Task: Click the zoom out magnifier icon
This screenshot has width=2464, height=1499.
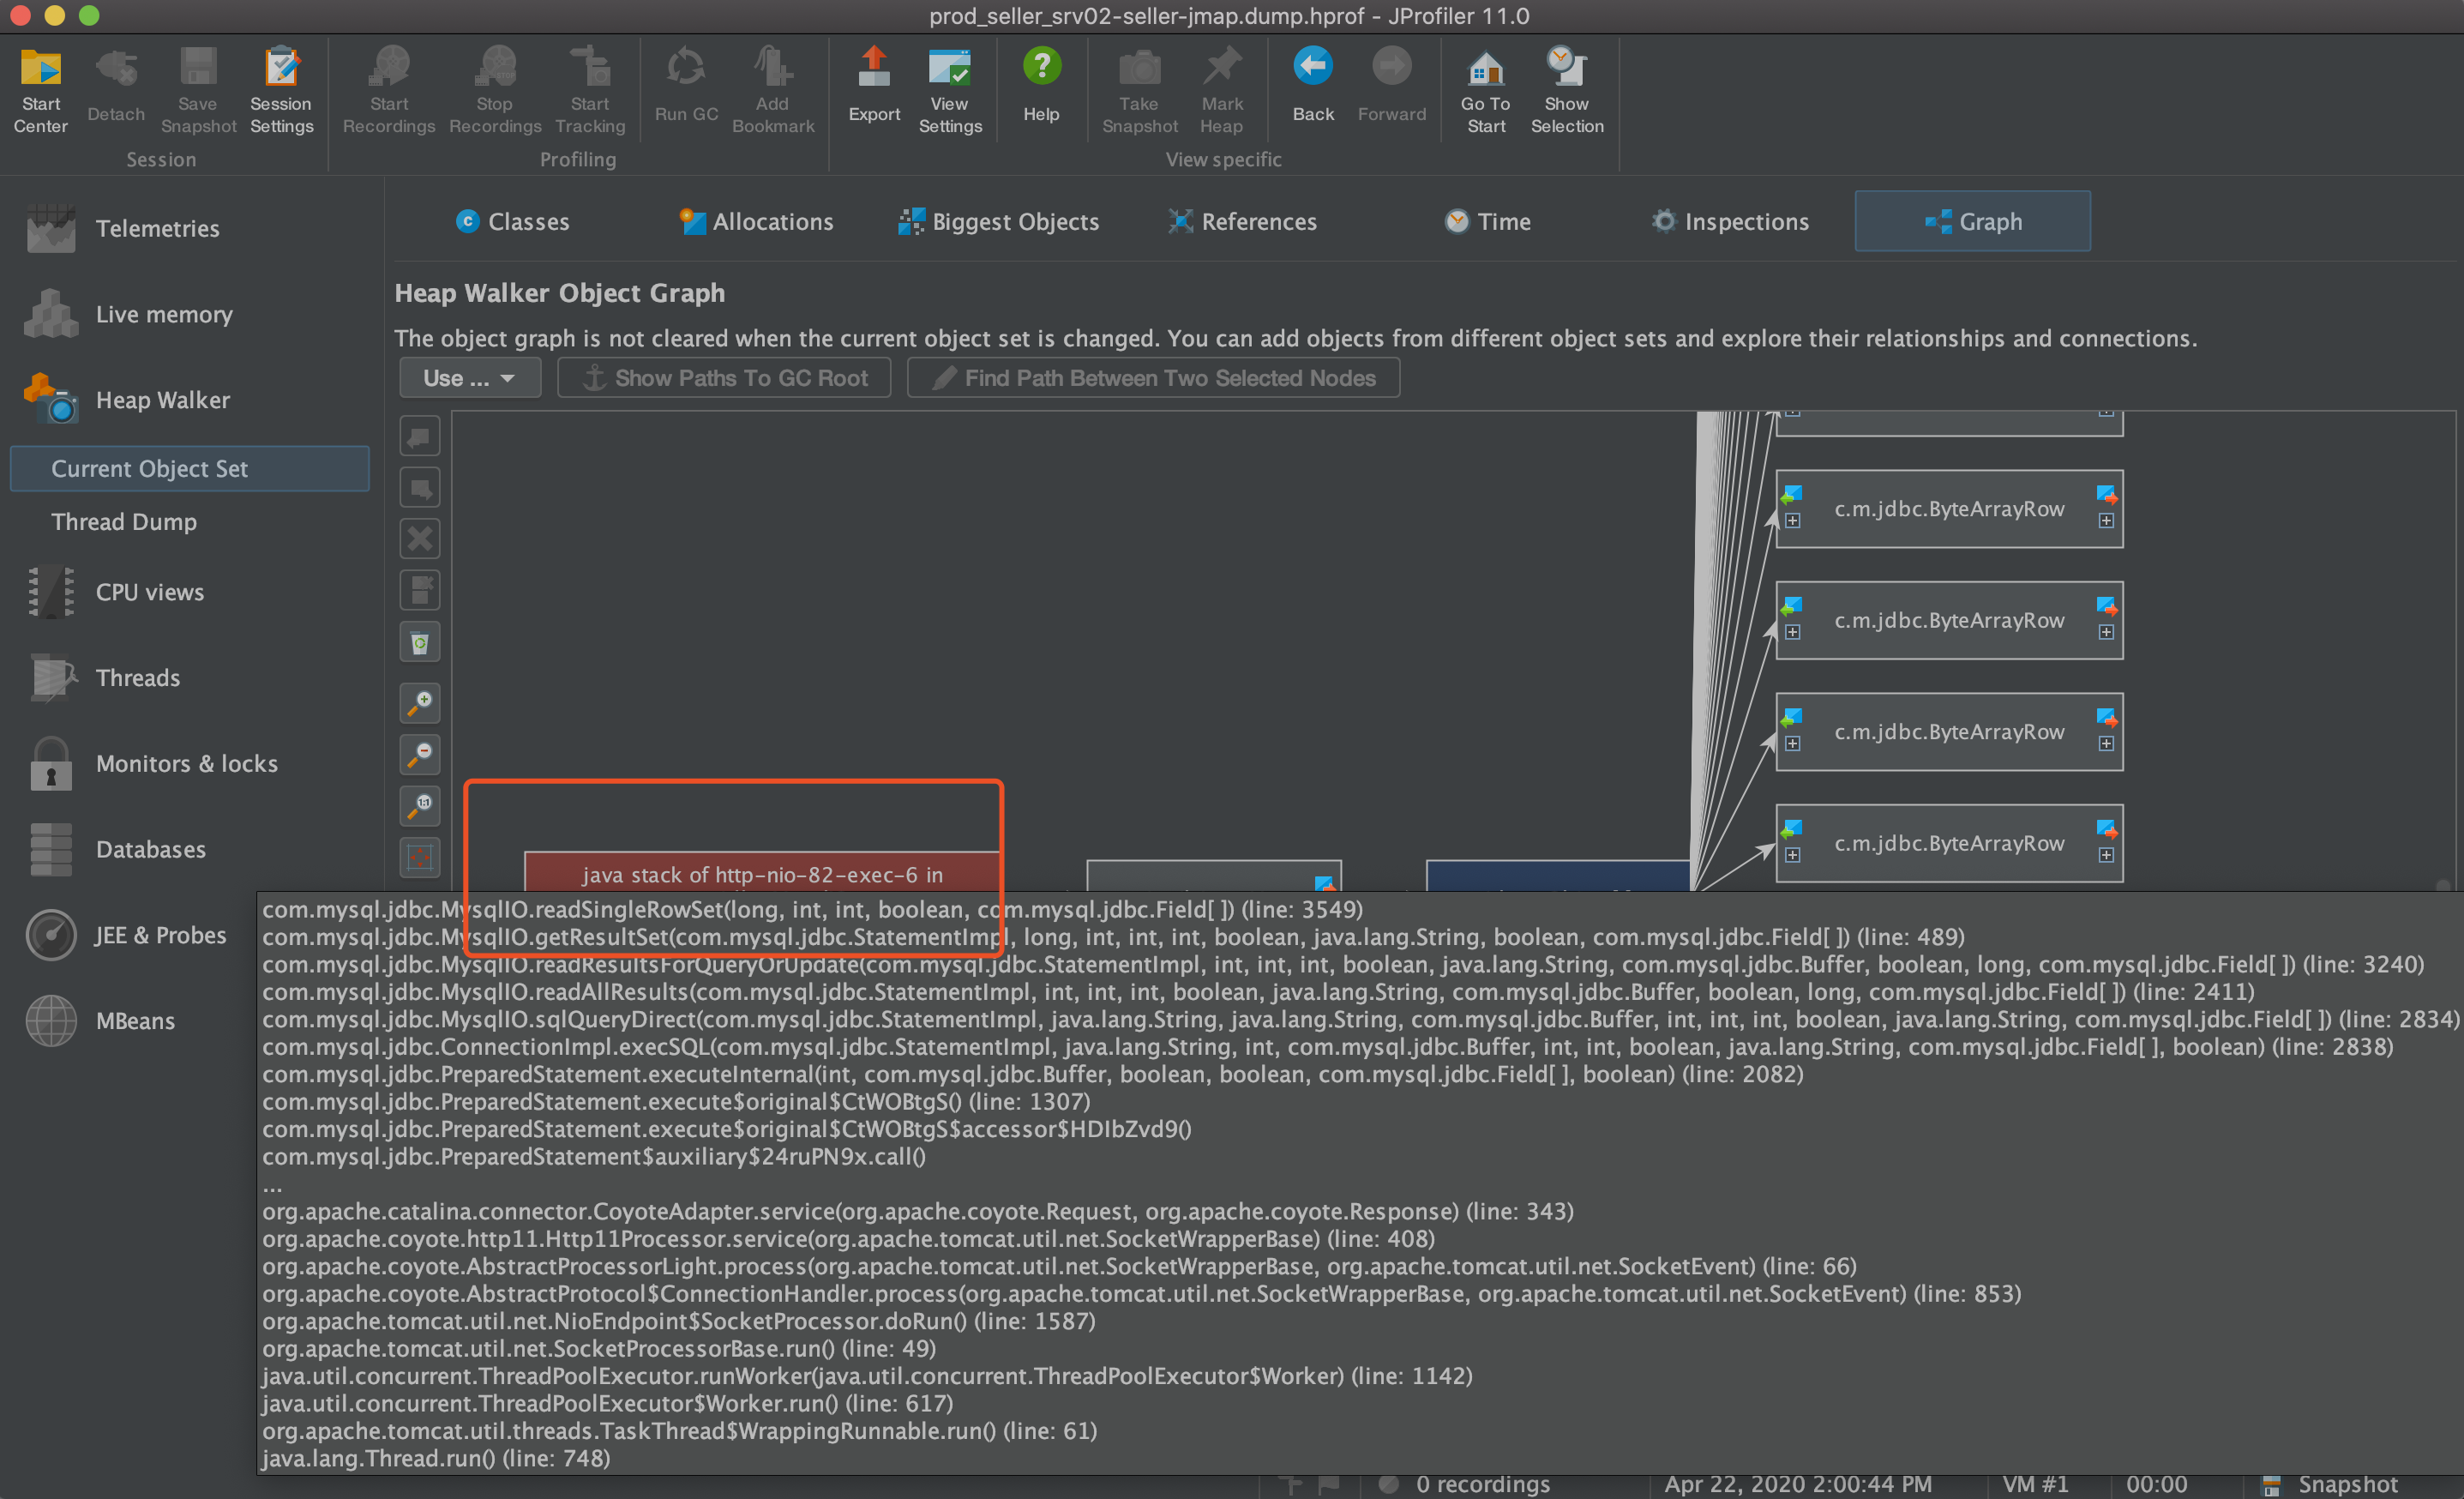Action: [420, 754]
